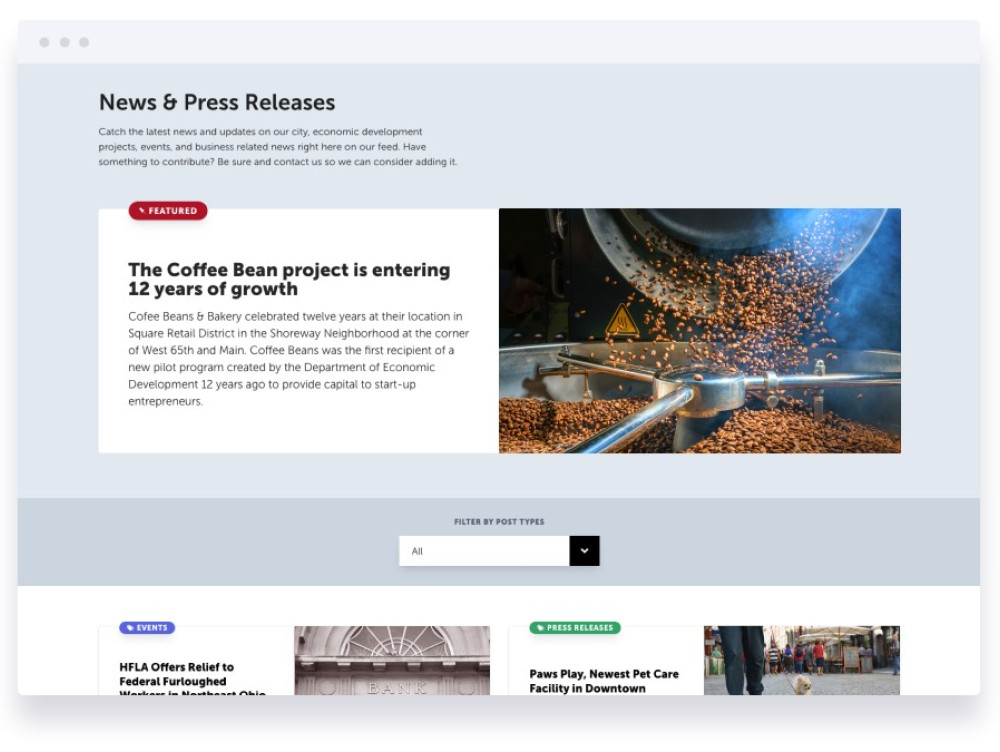Click the first gray window dot
Image resolution: width=1000 pixels, height=752 pixels.
pos(44,42)
